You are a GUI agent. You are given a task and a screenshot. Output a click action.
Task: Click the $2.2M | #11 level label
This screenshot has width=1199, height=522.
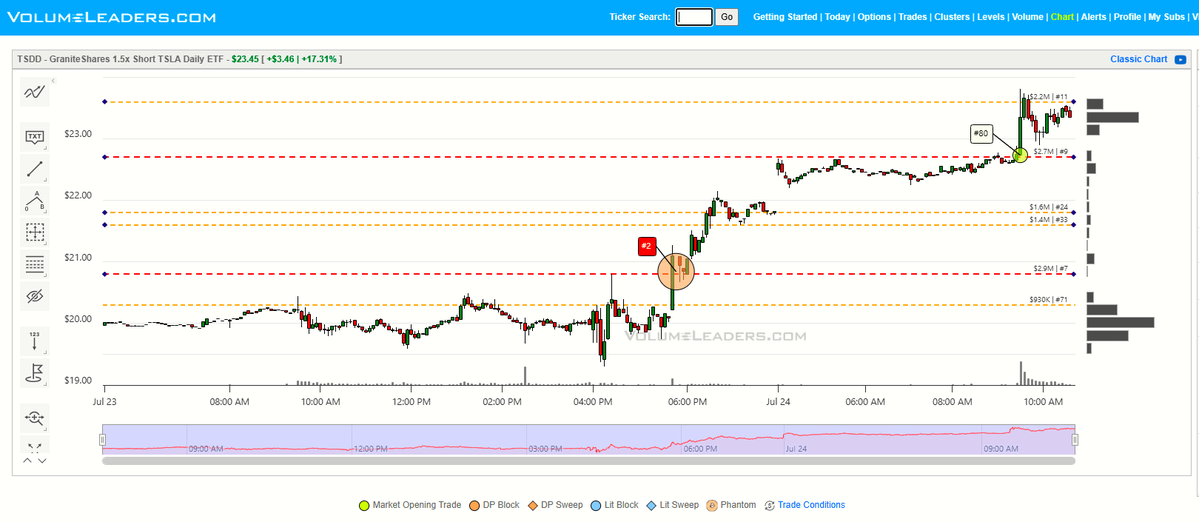[x=1048, y=97]
